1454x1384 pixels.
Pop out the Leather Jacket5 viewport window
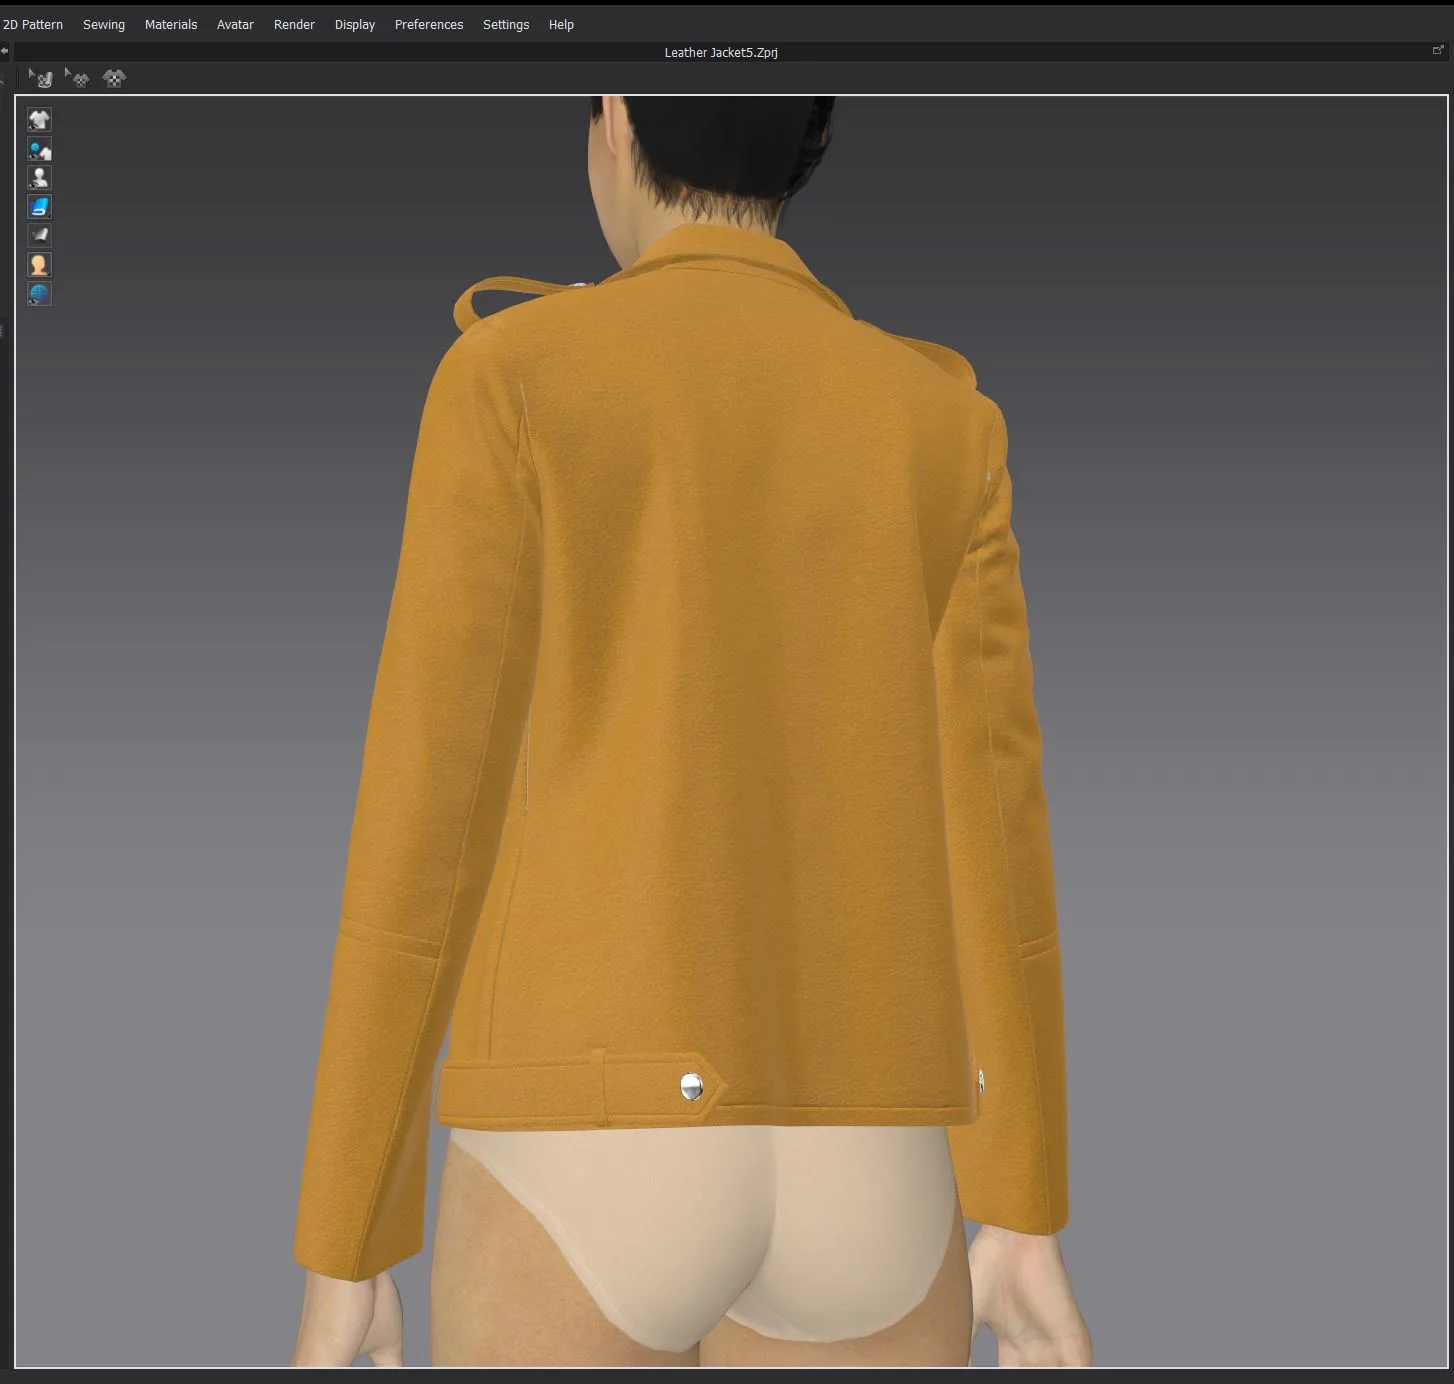tap(1438, 49)
